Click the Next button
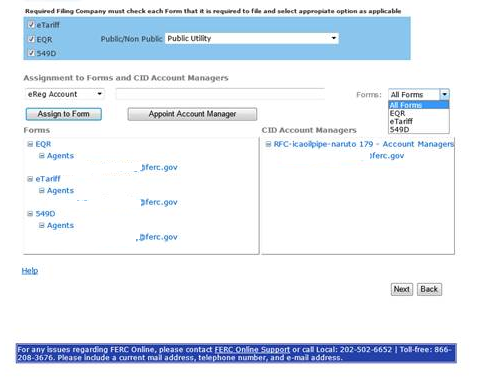The height and width of the screenshot is (378, 479). pyautogui.click(x=402, y=289)
